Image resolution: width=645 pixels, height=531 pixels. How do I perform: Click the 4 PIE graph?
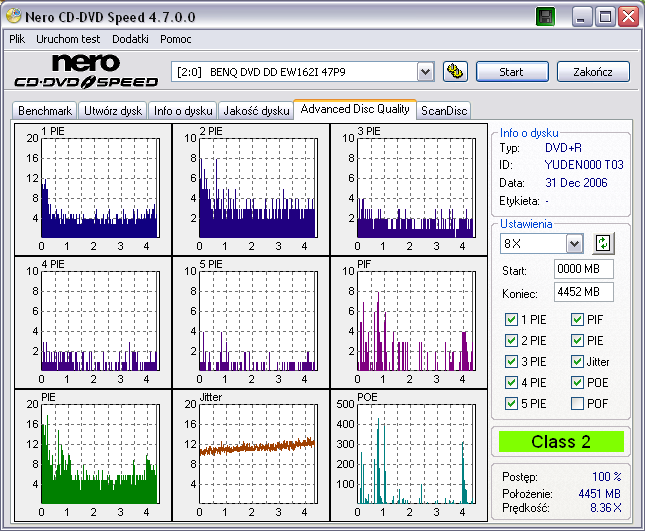[93, 322]
